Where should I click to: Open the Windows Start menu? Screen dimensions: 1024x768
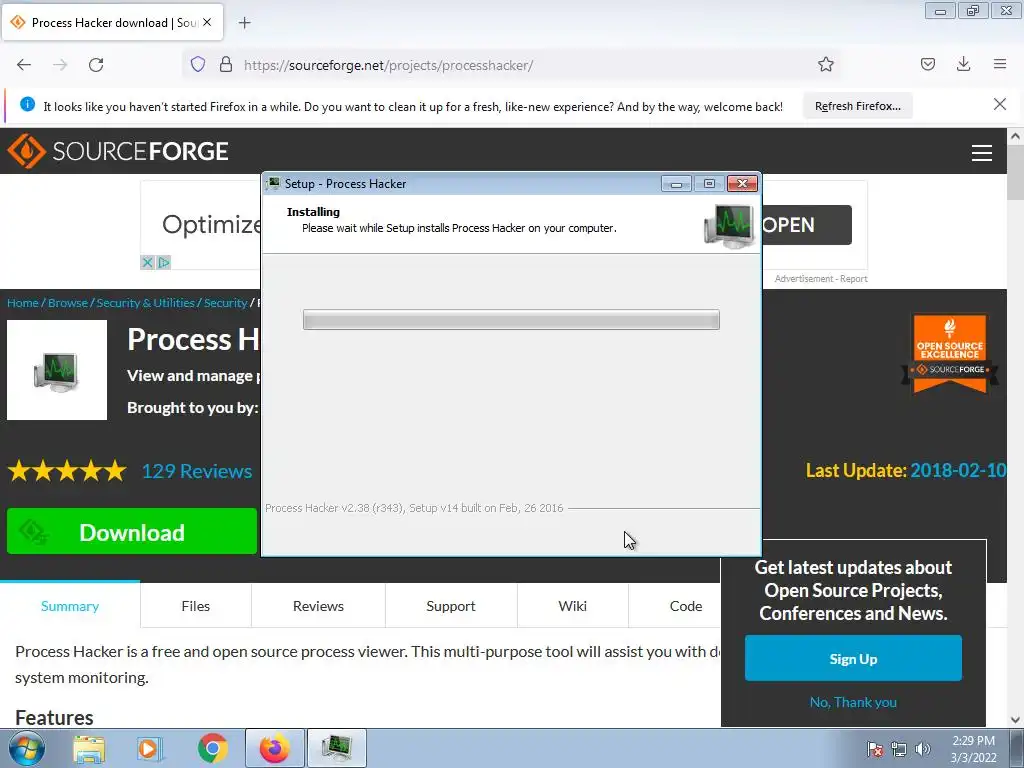pos(26,748)
